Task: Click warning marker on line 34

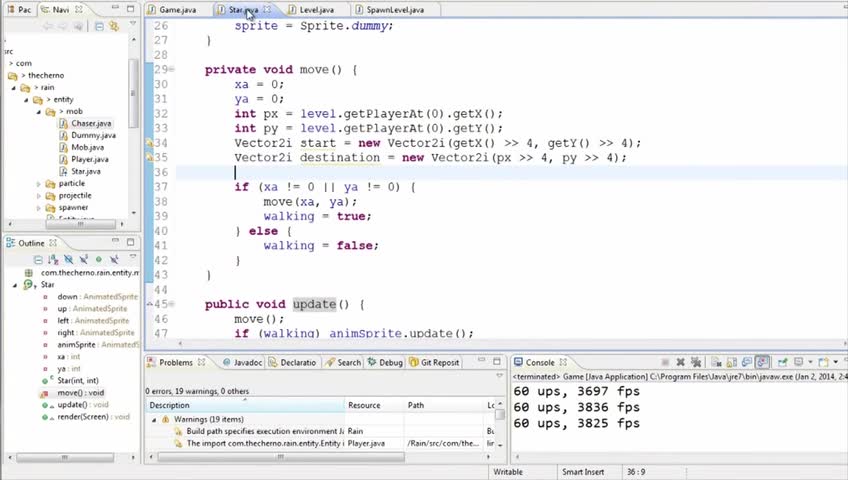Action: [149, 143]
